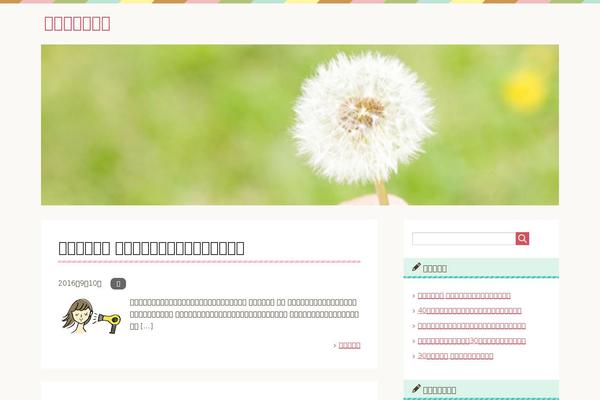Open the third link in the recent posts list

point(471,326)
